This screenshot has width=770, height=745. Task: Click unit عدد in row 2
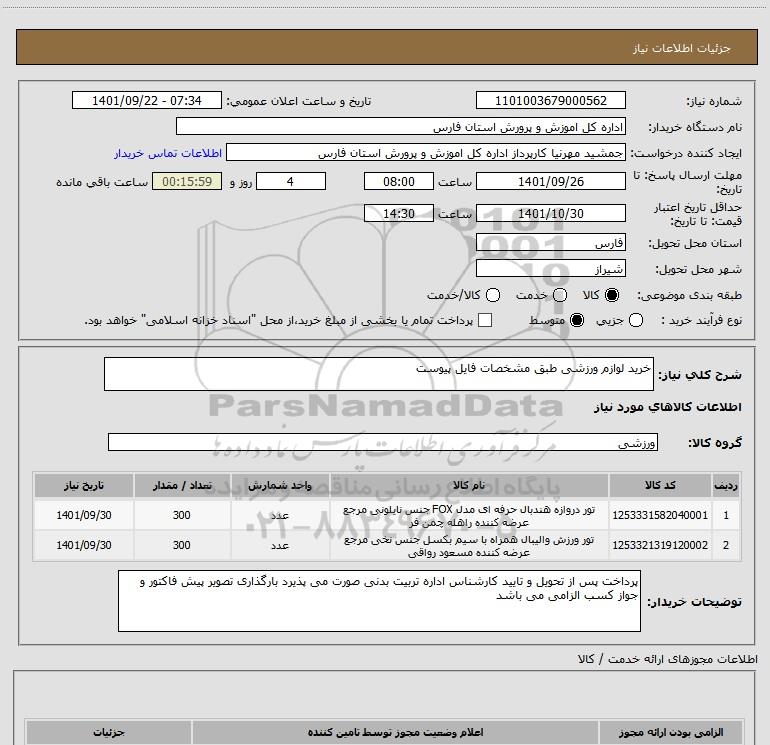pos(280,546)
